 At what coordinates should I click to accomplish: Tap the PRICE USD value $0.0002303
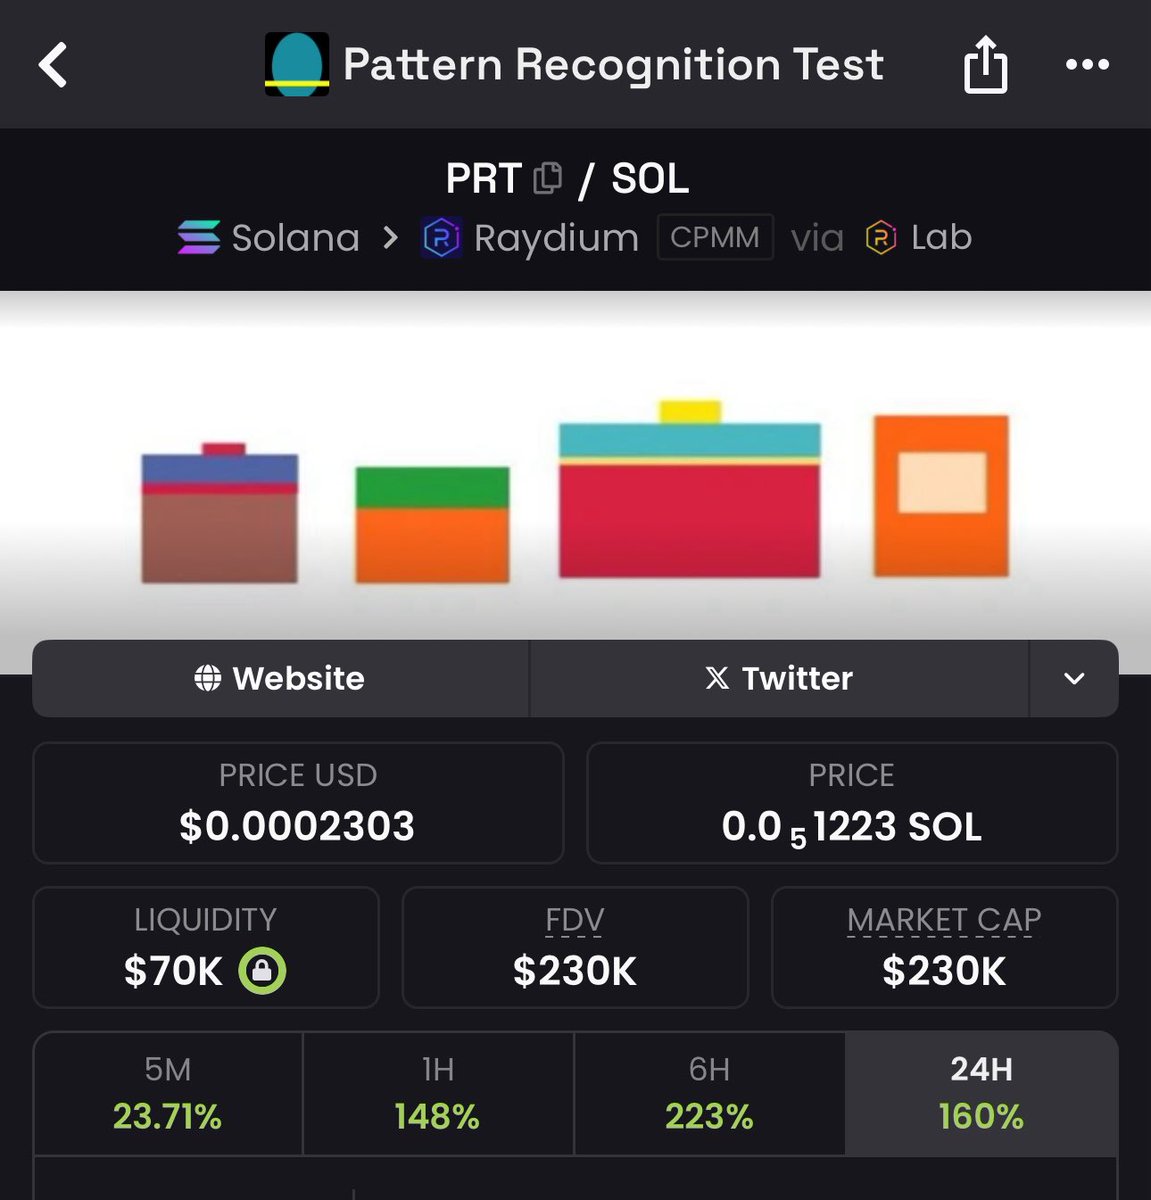pyautogui.click(x=297, y=826)
